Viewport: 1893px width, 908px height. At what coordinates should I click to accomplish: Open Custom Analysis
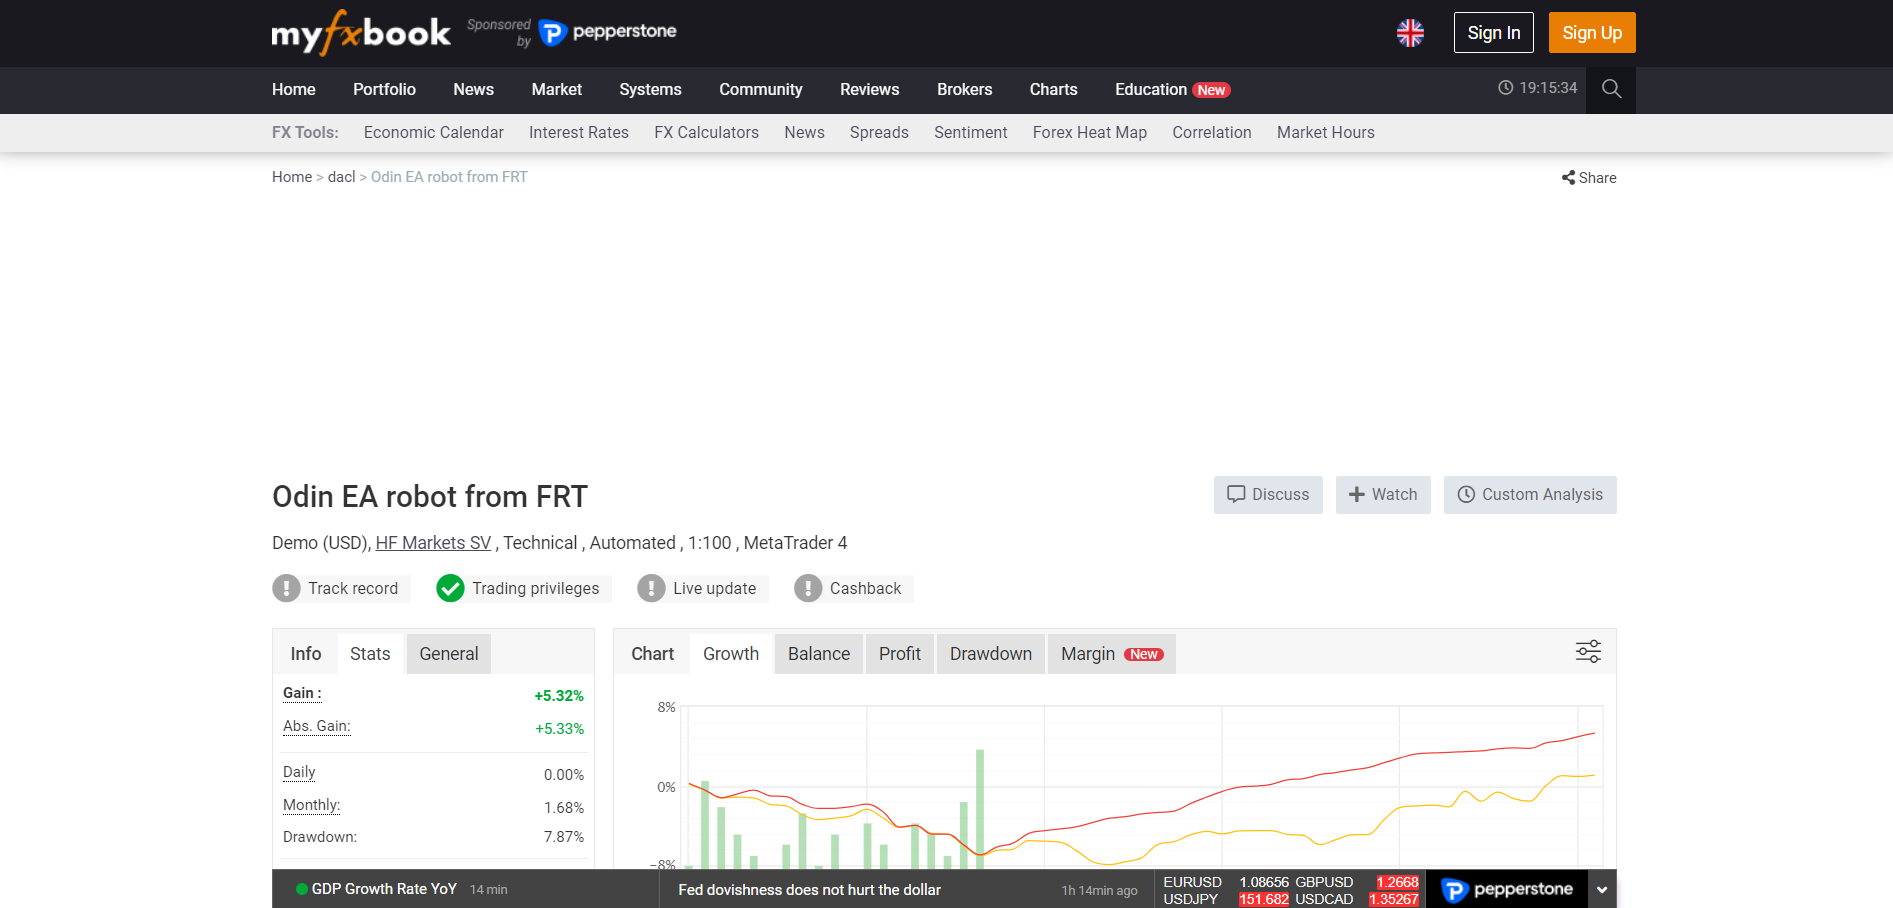pos(1530,495)
